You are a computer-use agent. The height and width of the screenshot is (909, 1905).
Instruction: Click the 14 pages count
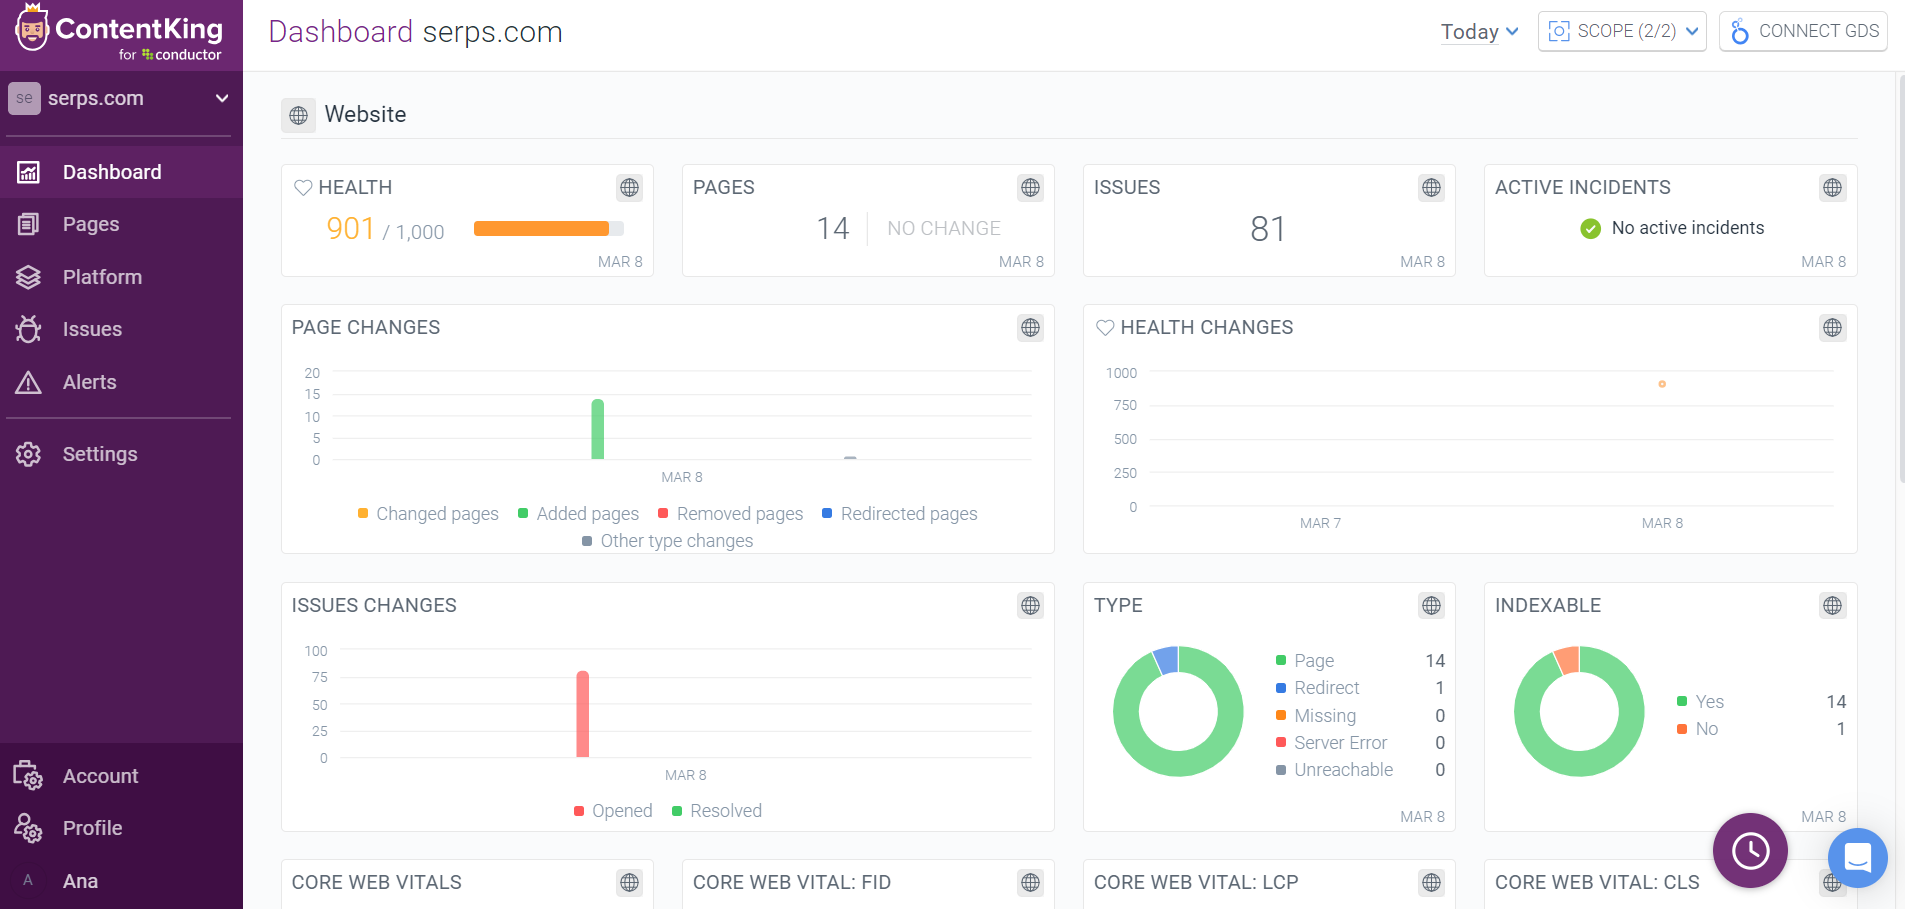pyautogui.click(x=832, y=229)
